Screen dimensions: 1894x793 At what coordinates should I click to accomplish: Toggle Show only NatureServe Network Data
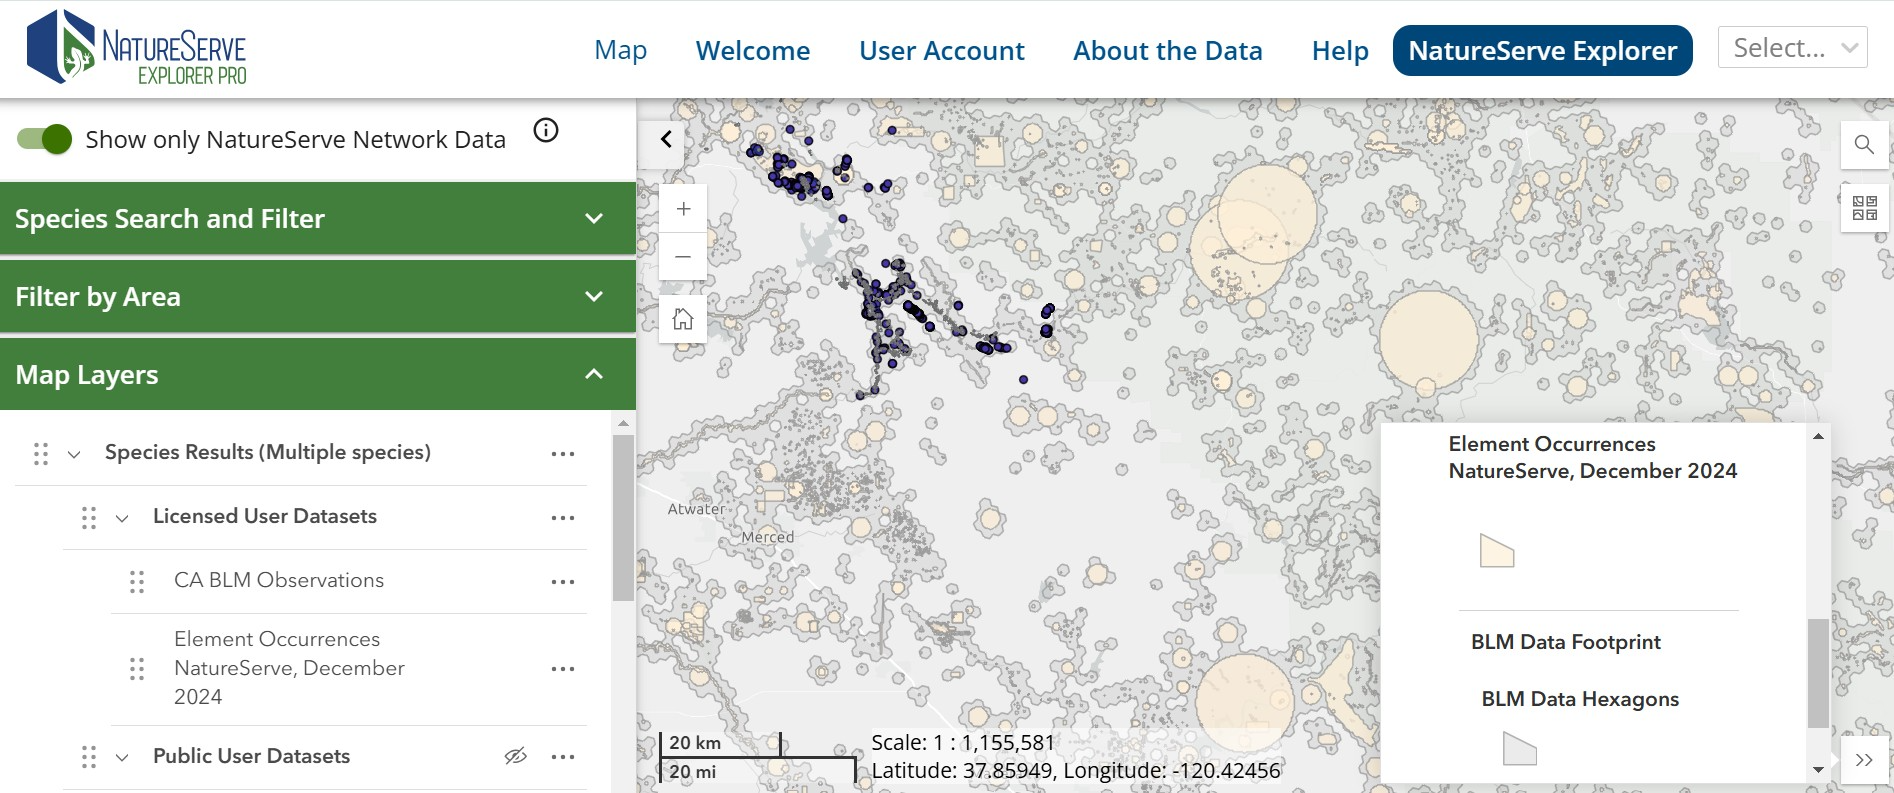point(45,139)
